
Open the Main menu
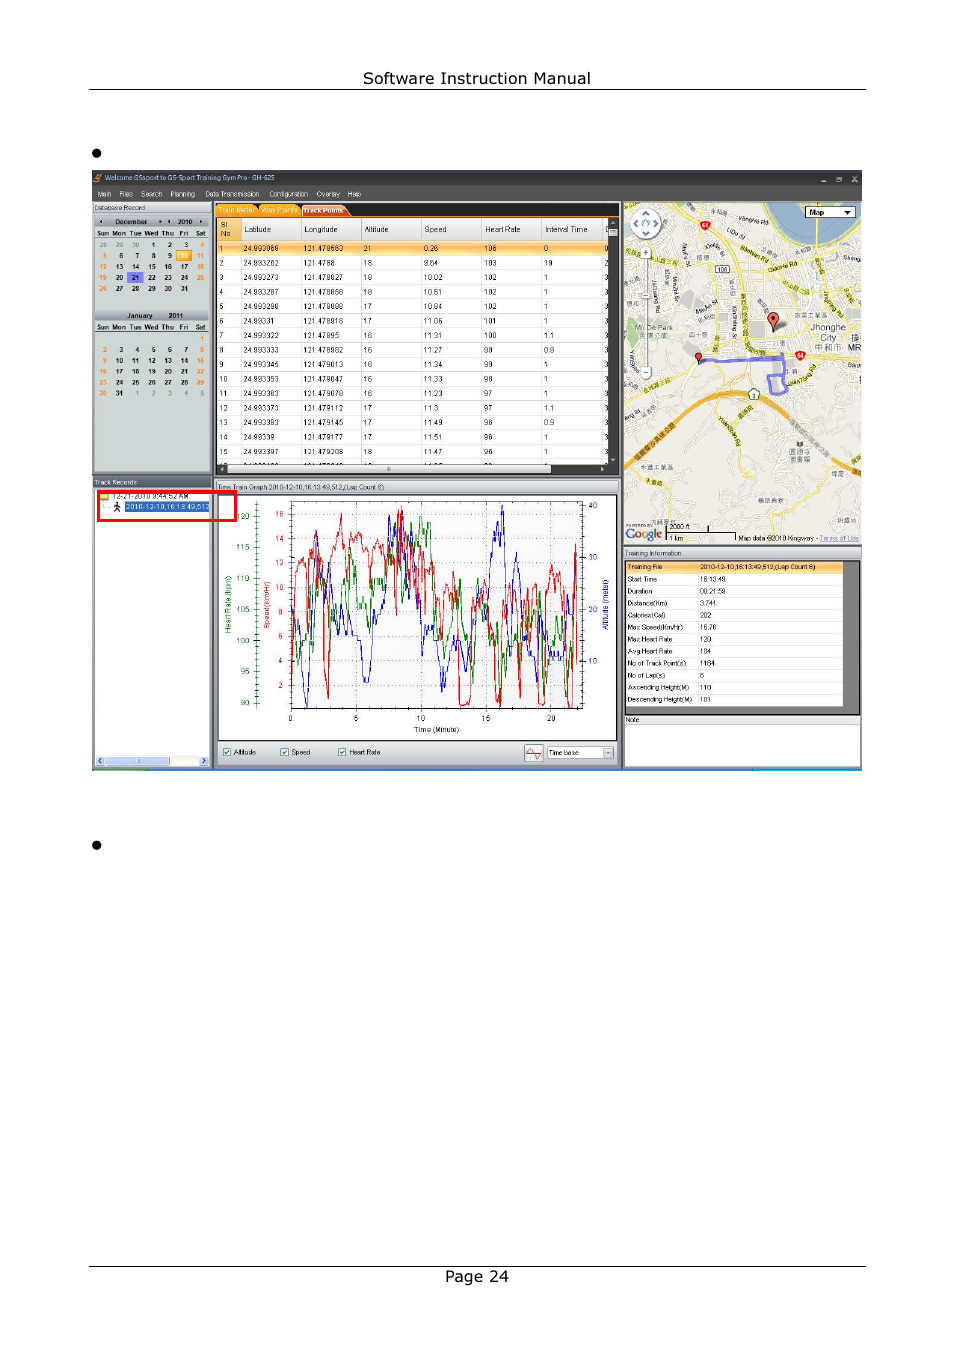click(104, 194)
